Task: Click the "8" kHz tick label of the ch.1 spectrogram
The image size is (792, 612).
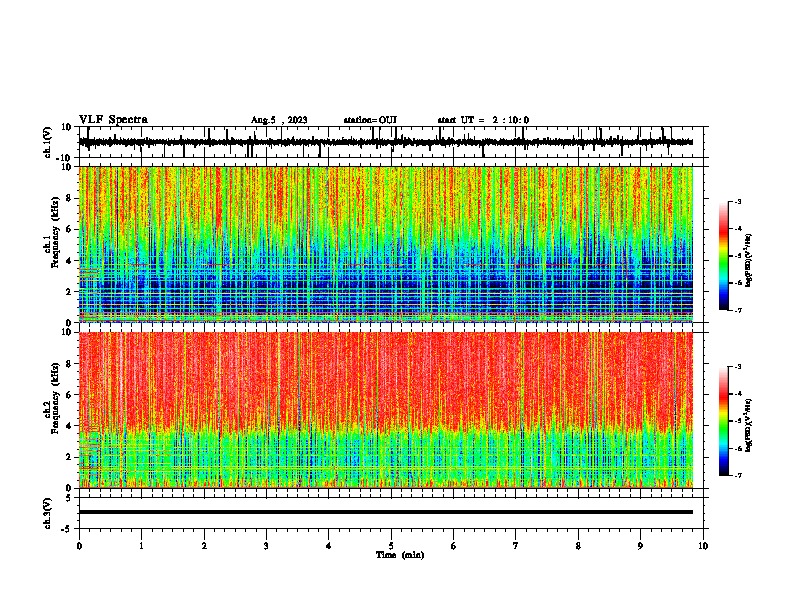Action: point(69,198)
